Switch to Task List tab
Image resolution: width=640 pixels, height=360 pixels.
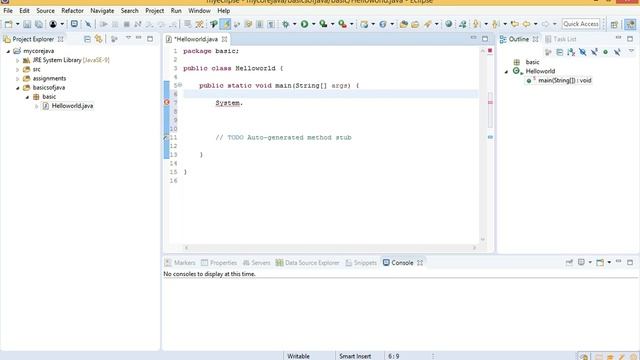click(560, 39)
